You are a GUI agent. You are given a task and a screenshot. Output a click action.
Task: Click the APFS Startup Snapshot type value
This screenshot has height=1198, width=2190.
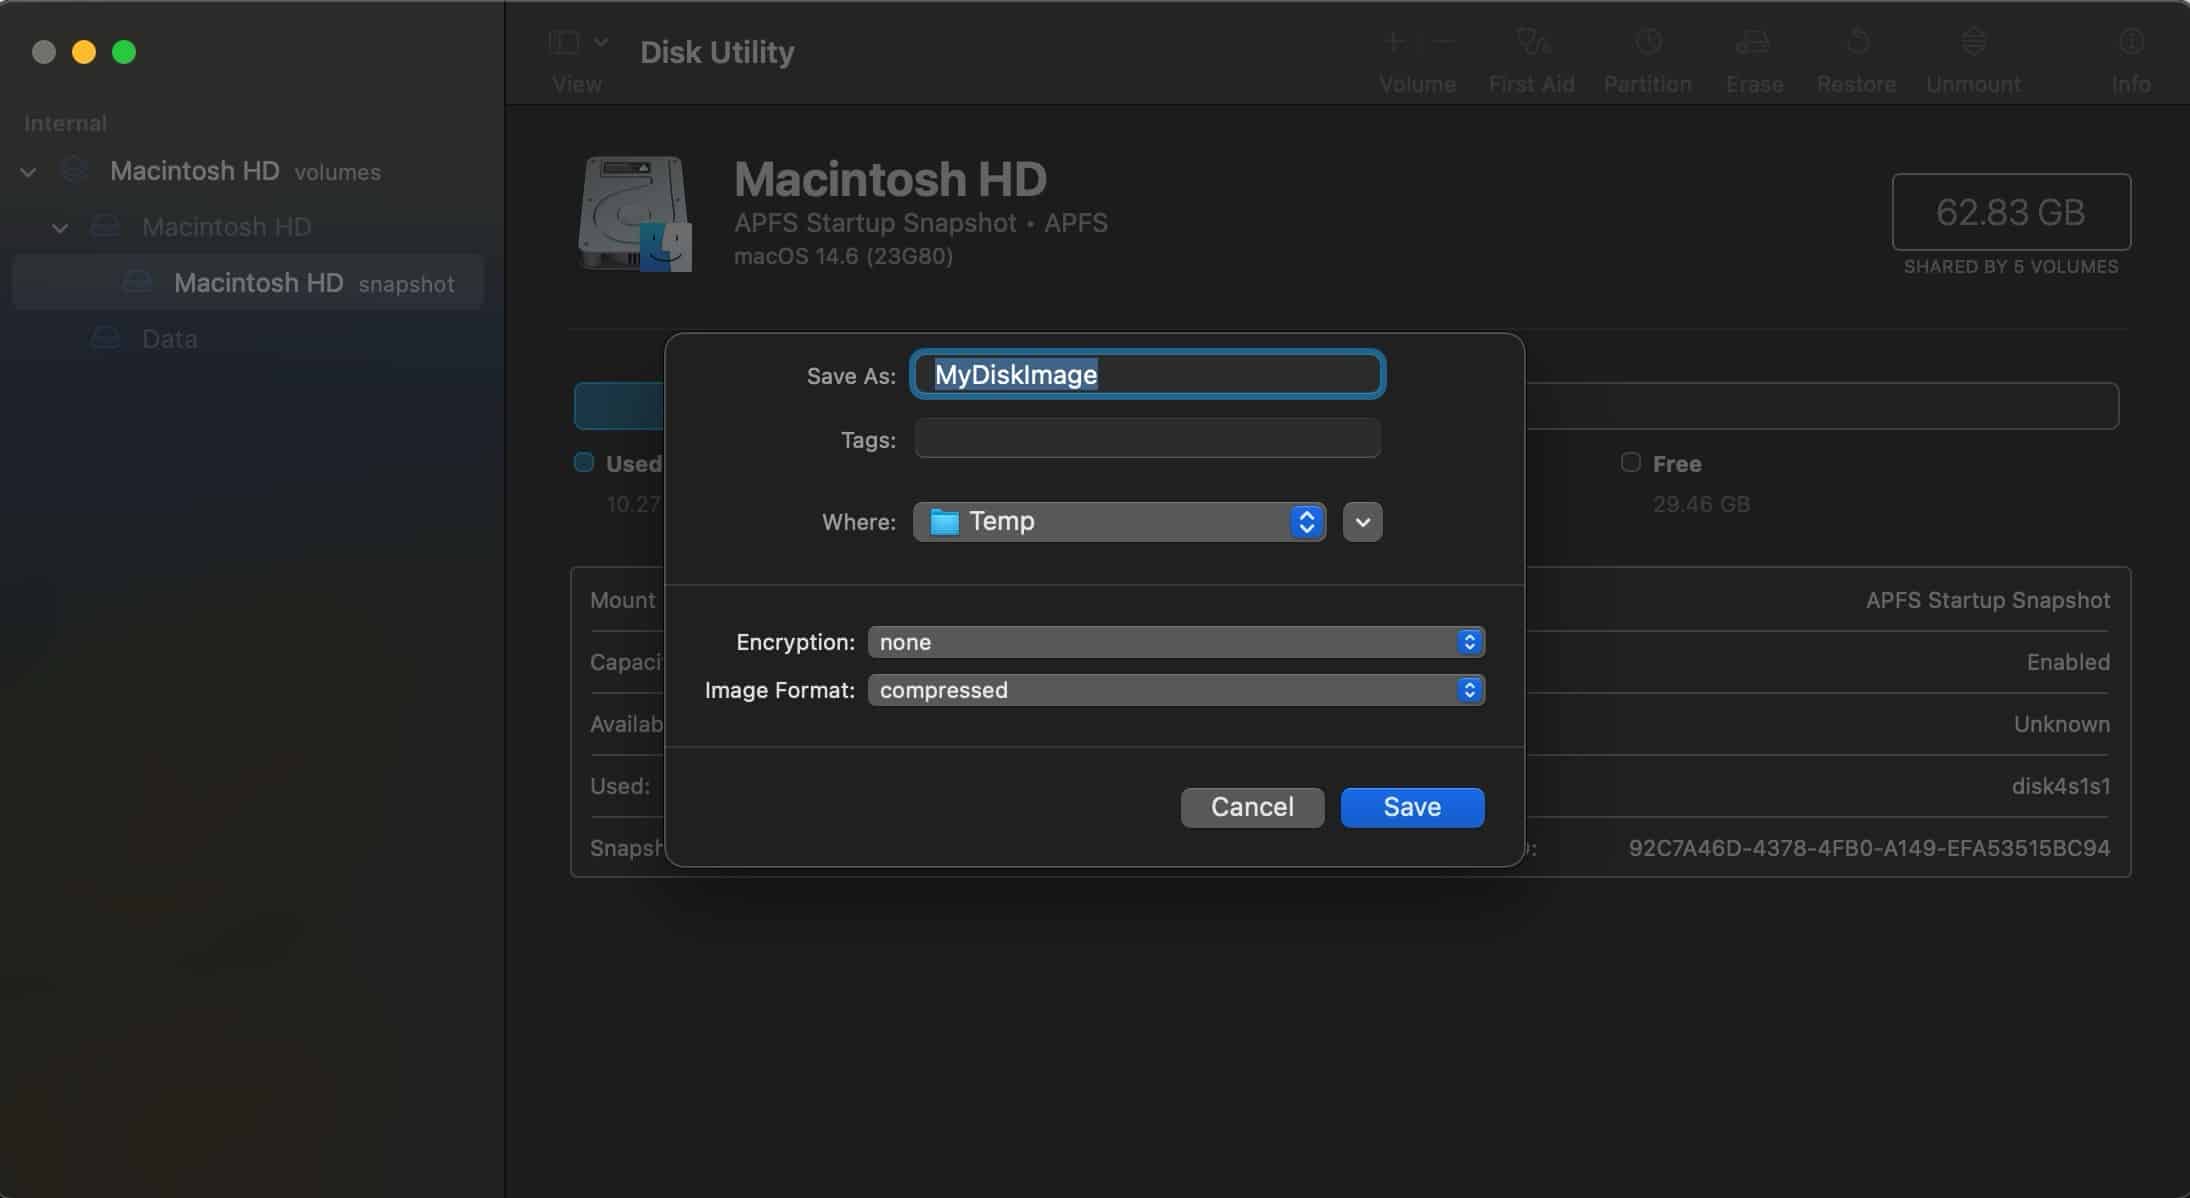tap(1988, 600)
